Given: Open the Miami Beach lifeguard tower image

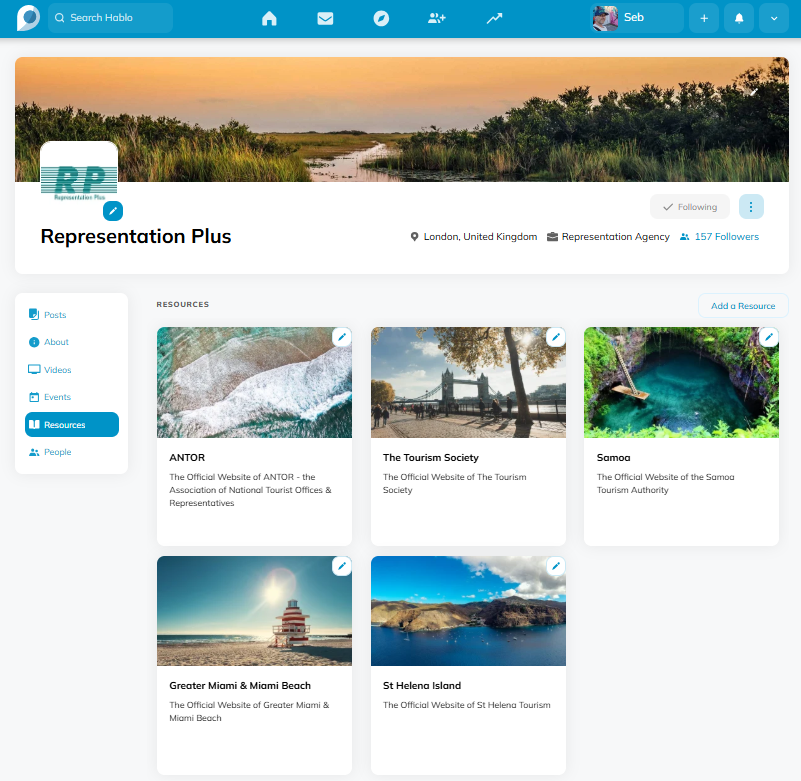Looking at the screenshot, I should pyautogui.click(x=254, y=611).
